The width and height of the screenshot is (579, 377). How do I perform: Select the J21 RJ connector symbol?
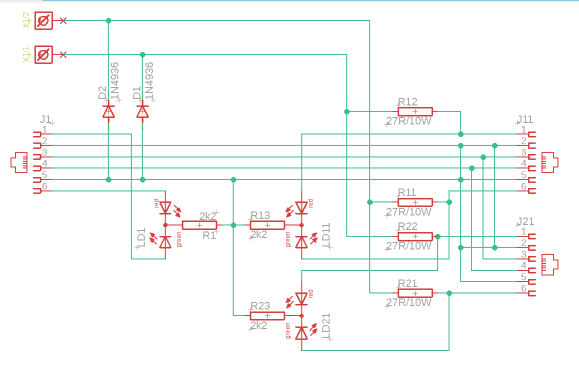point(549,264)
